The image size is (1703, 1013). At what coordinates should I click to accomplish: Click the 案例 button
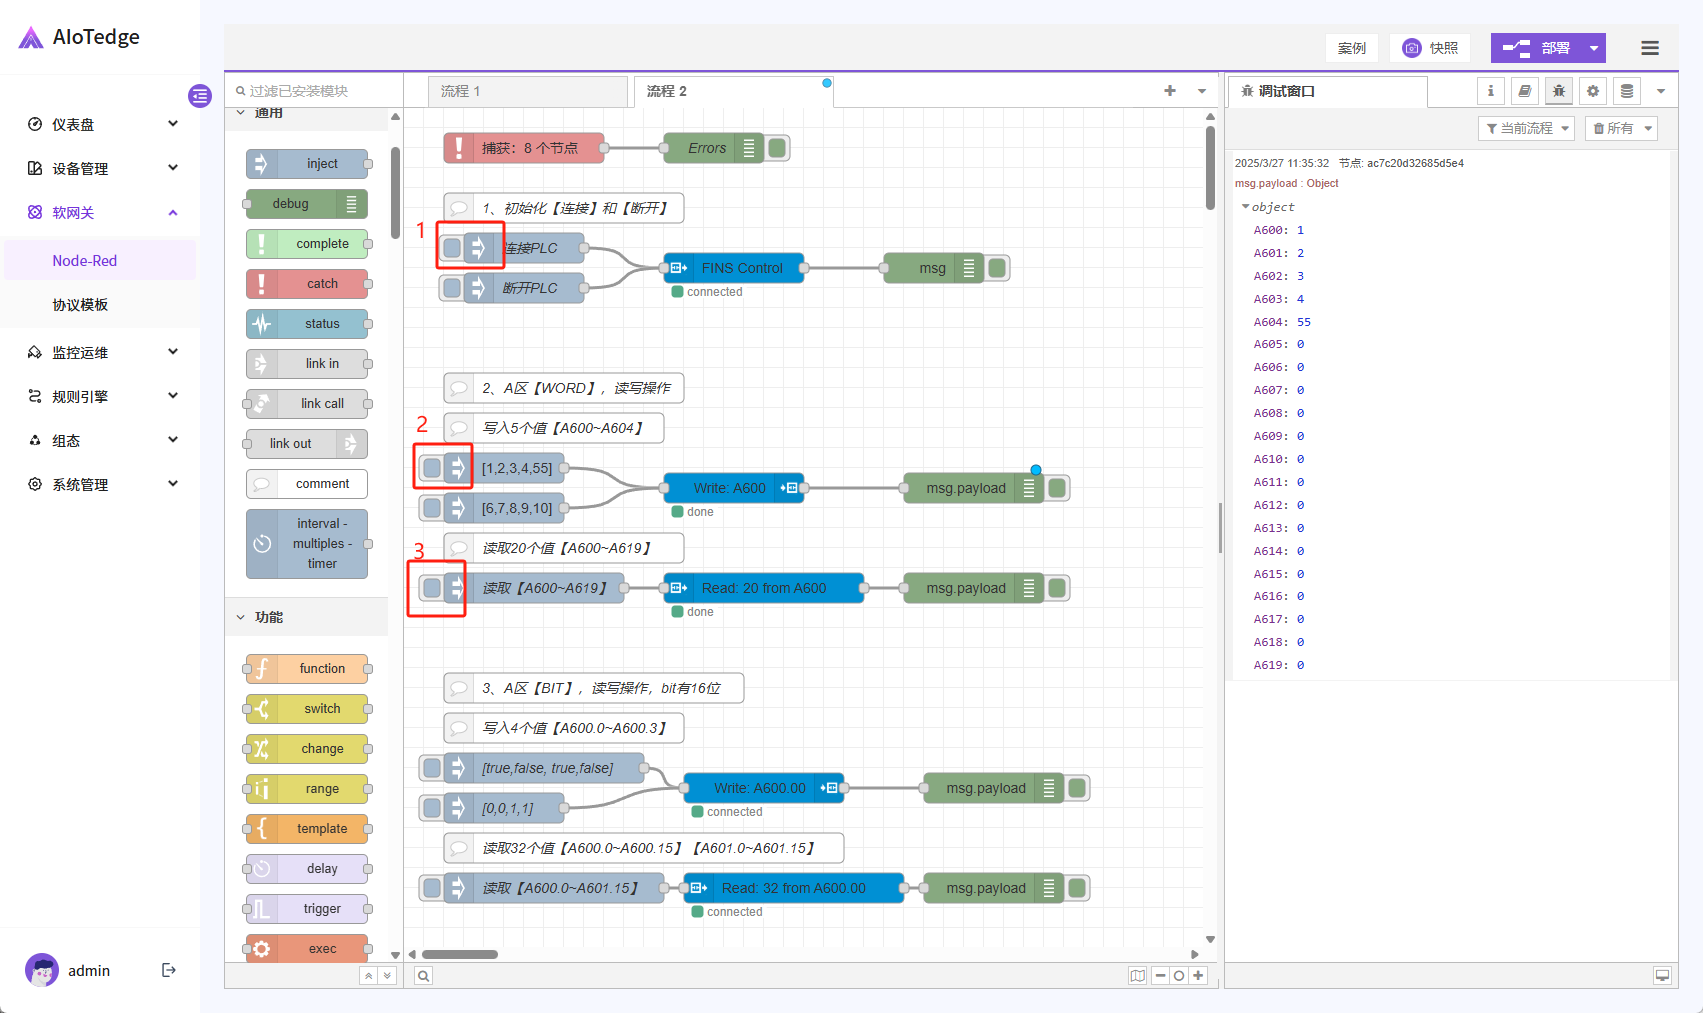click(1351, 48)
